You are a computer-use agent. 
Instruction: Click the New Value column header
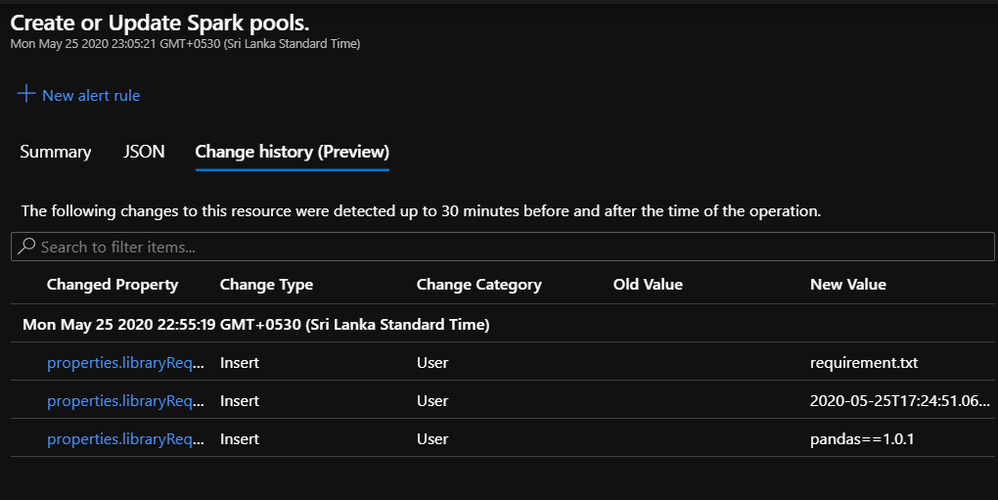(848, 284)
